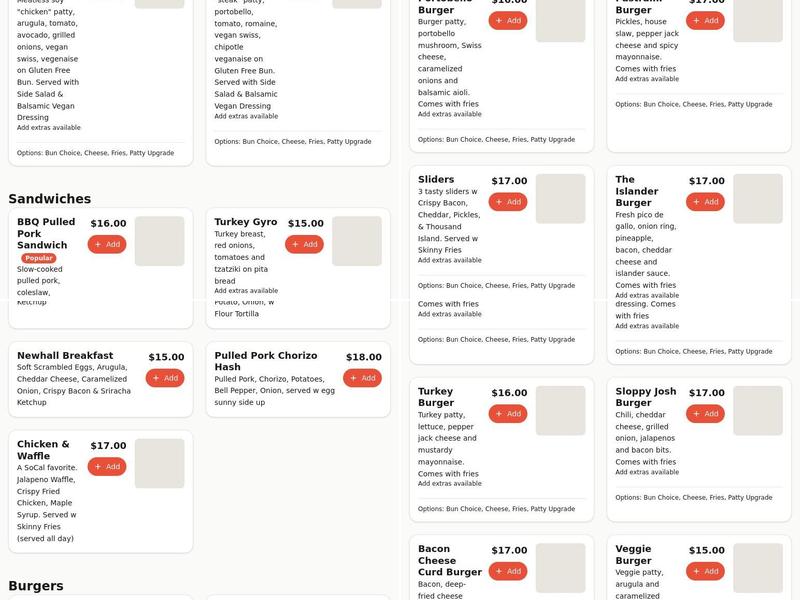The height and width of the screenshot is (600, 800).
Task: Add The Islander Burger to order
Action: click(x=705, y=202)
